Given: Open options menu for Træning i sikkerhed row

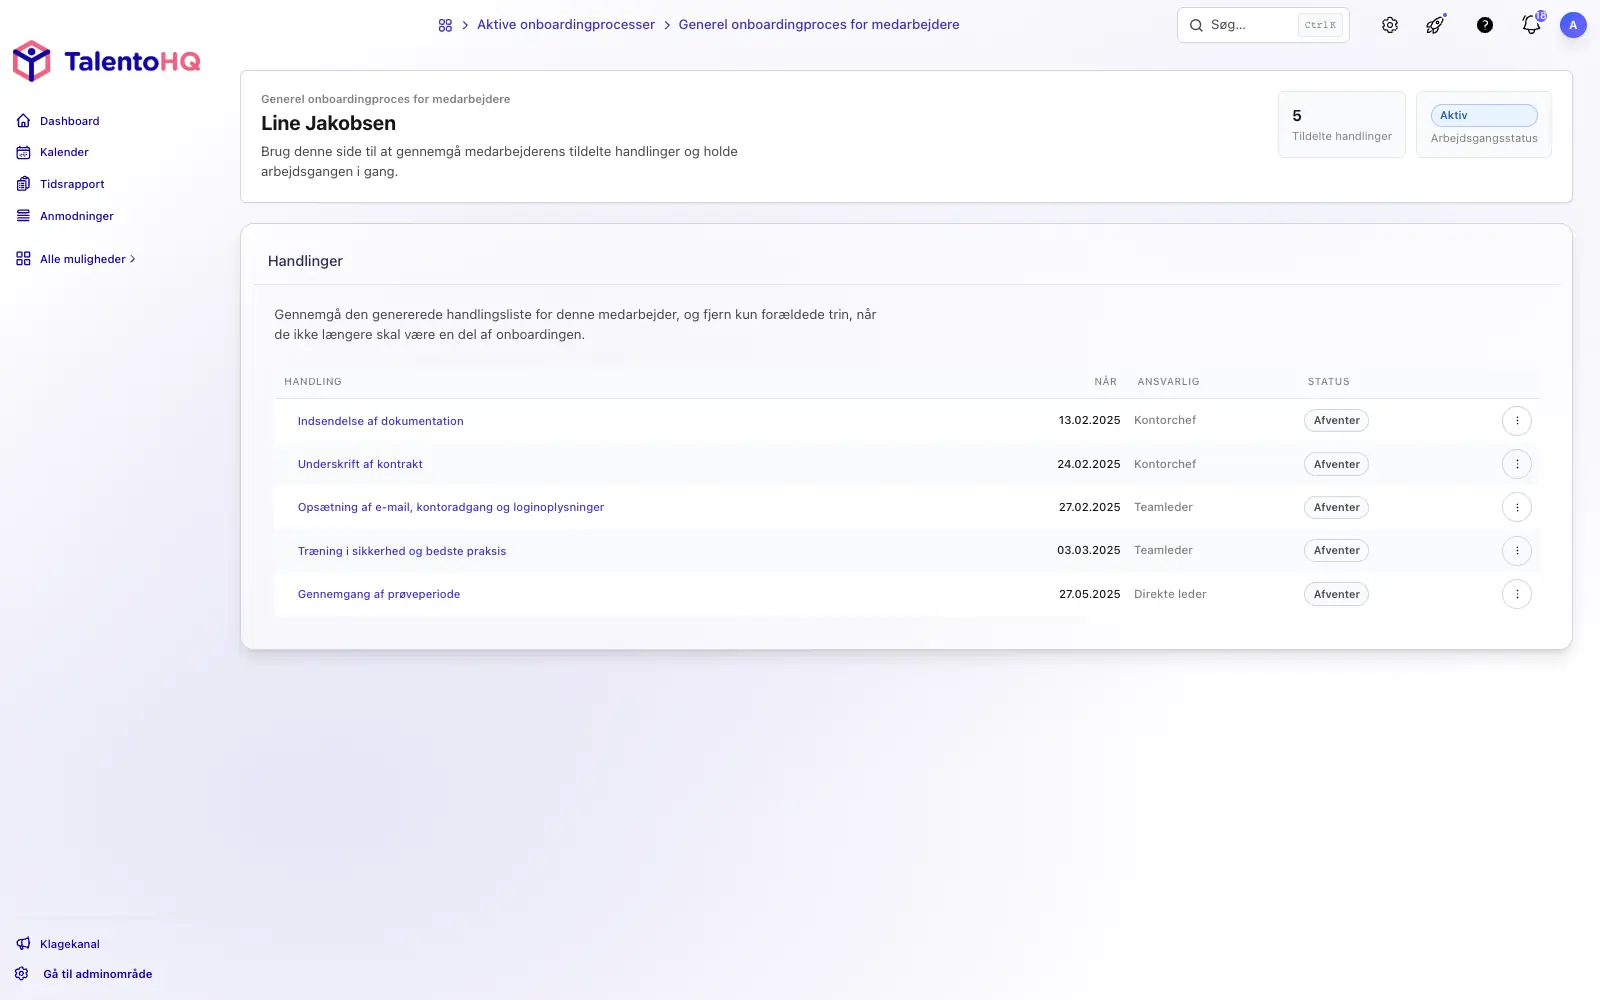Looking at the screenshot, I should pyautogui.click(x=1517, y=551).
